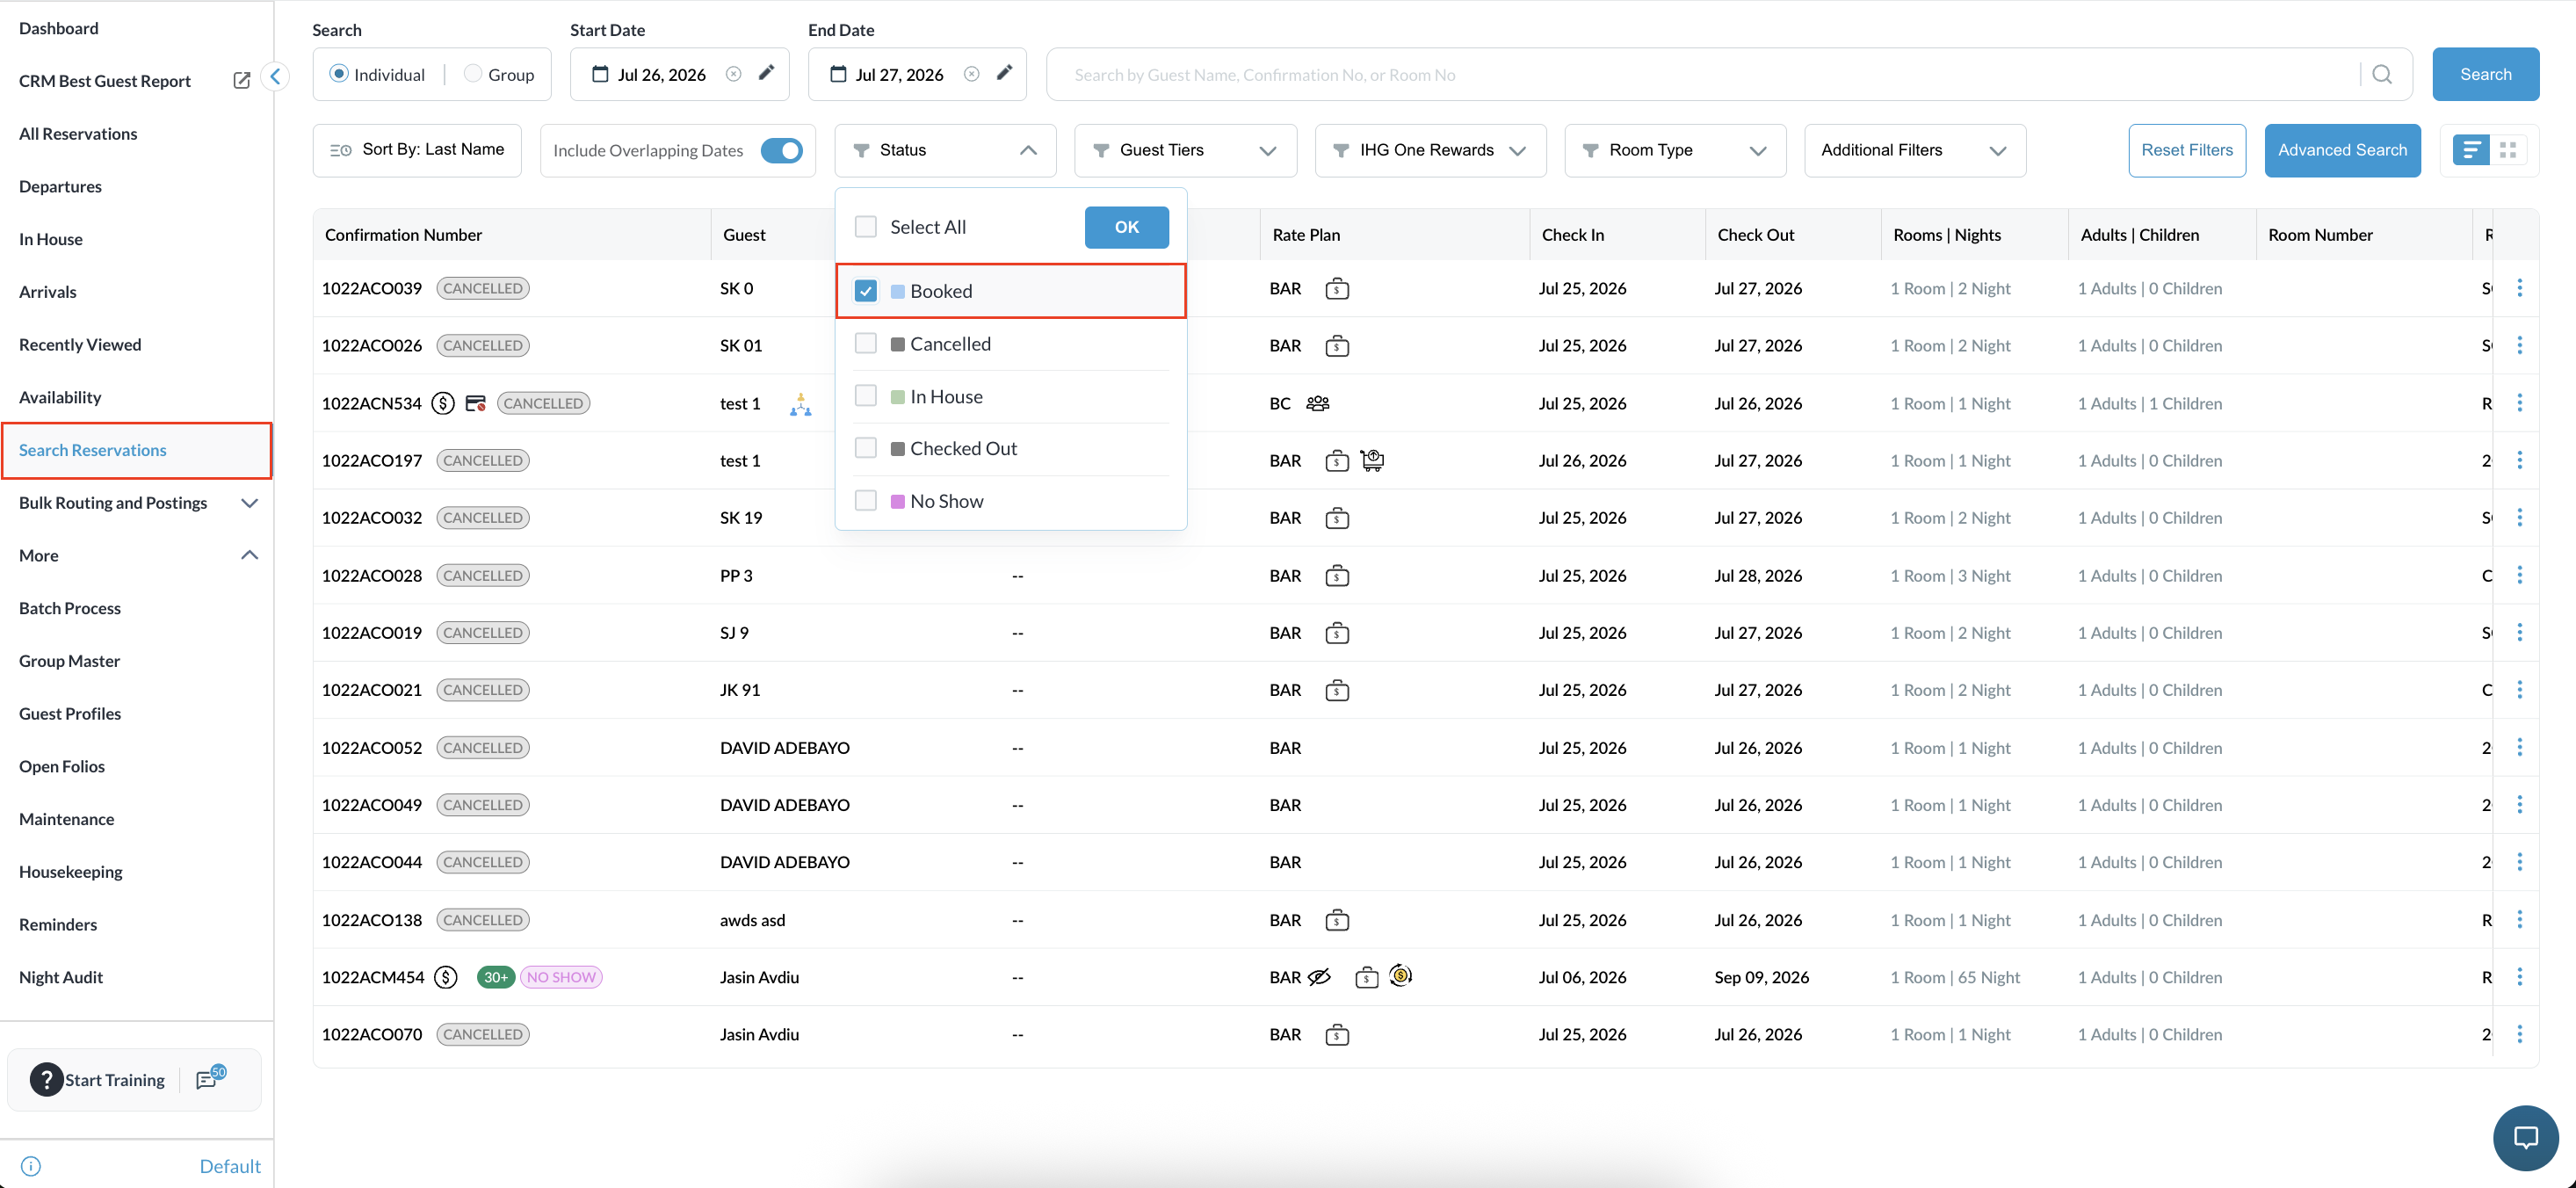Open the Housekeeping page
This screenshot has width=2576, height=1188.
[70, 872]
